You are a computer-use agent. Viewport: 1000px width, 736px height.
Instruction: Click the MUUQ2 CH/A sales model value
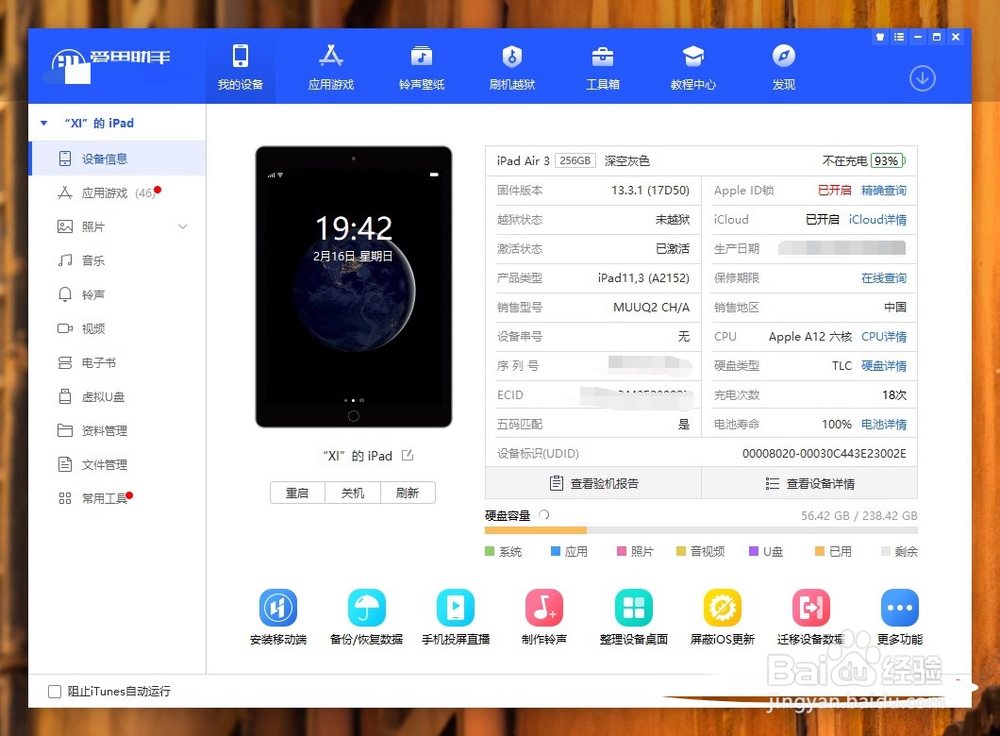coord(651,307)
